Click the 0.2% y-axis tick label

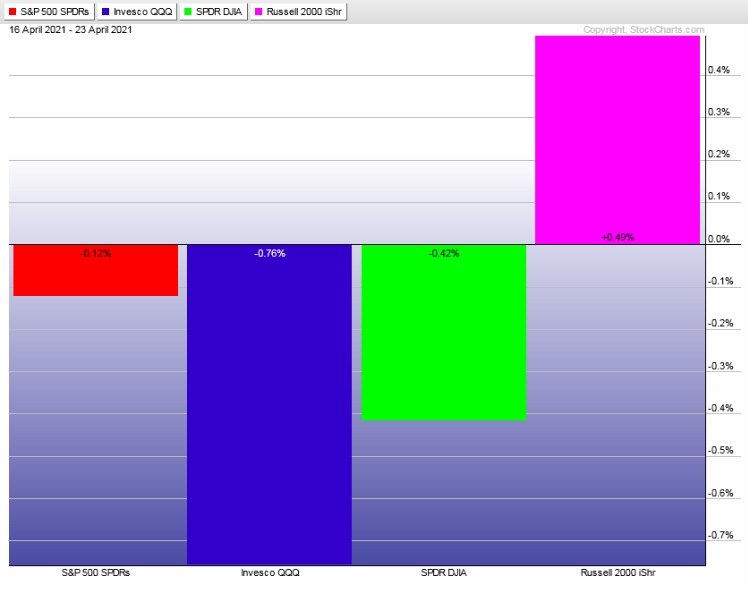click(x=718, y=154)
